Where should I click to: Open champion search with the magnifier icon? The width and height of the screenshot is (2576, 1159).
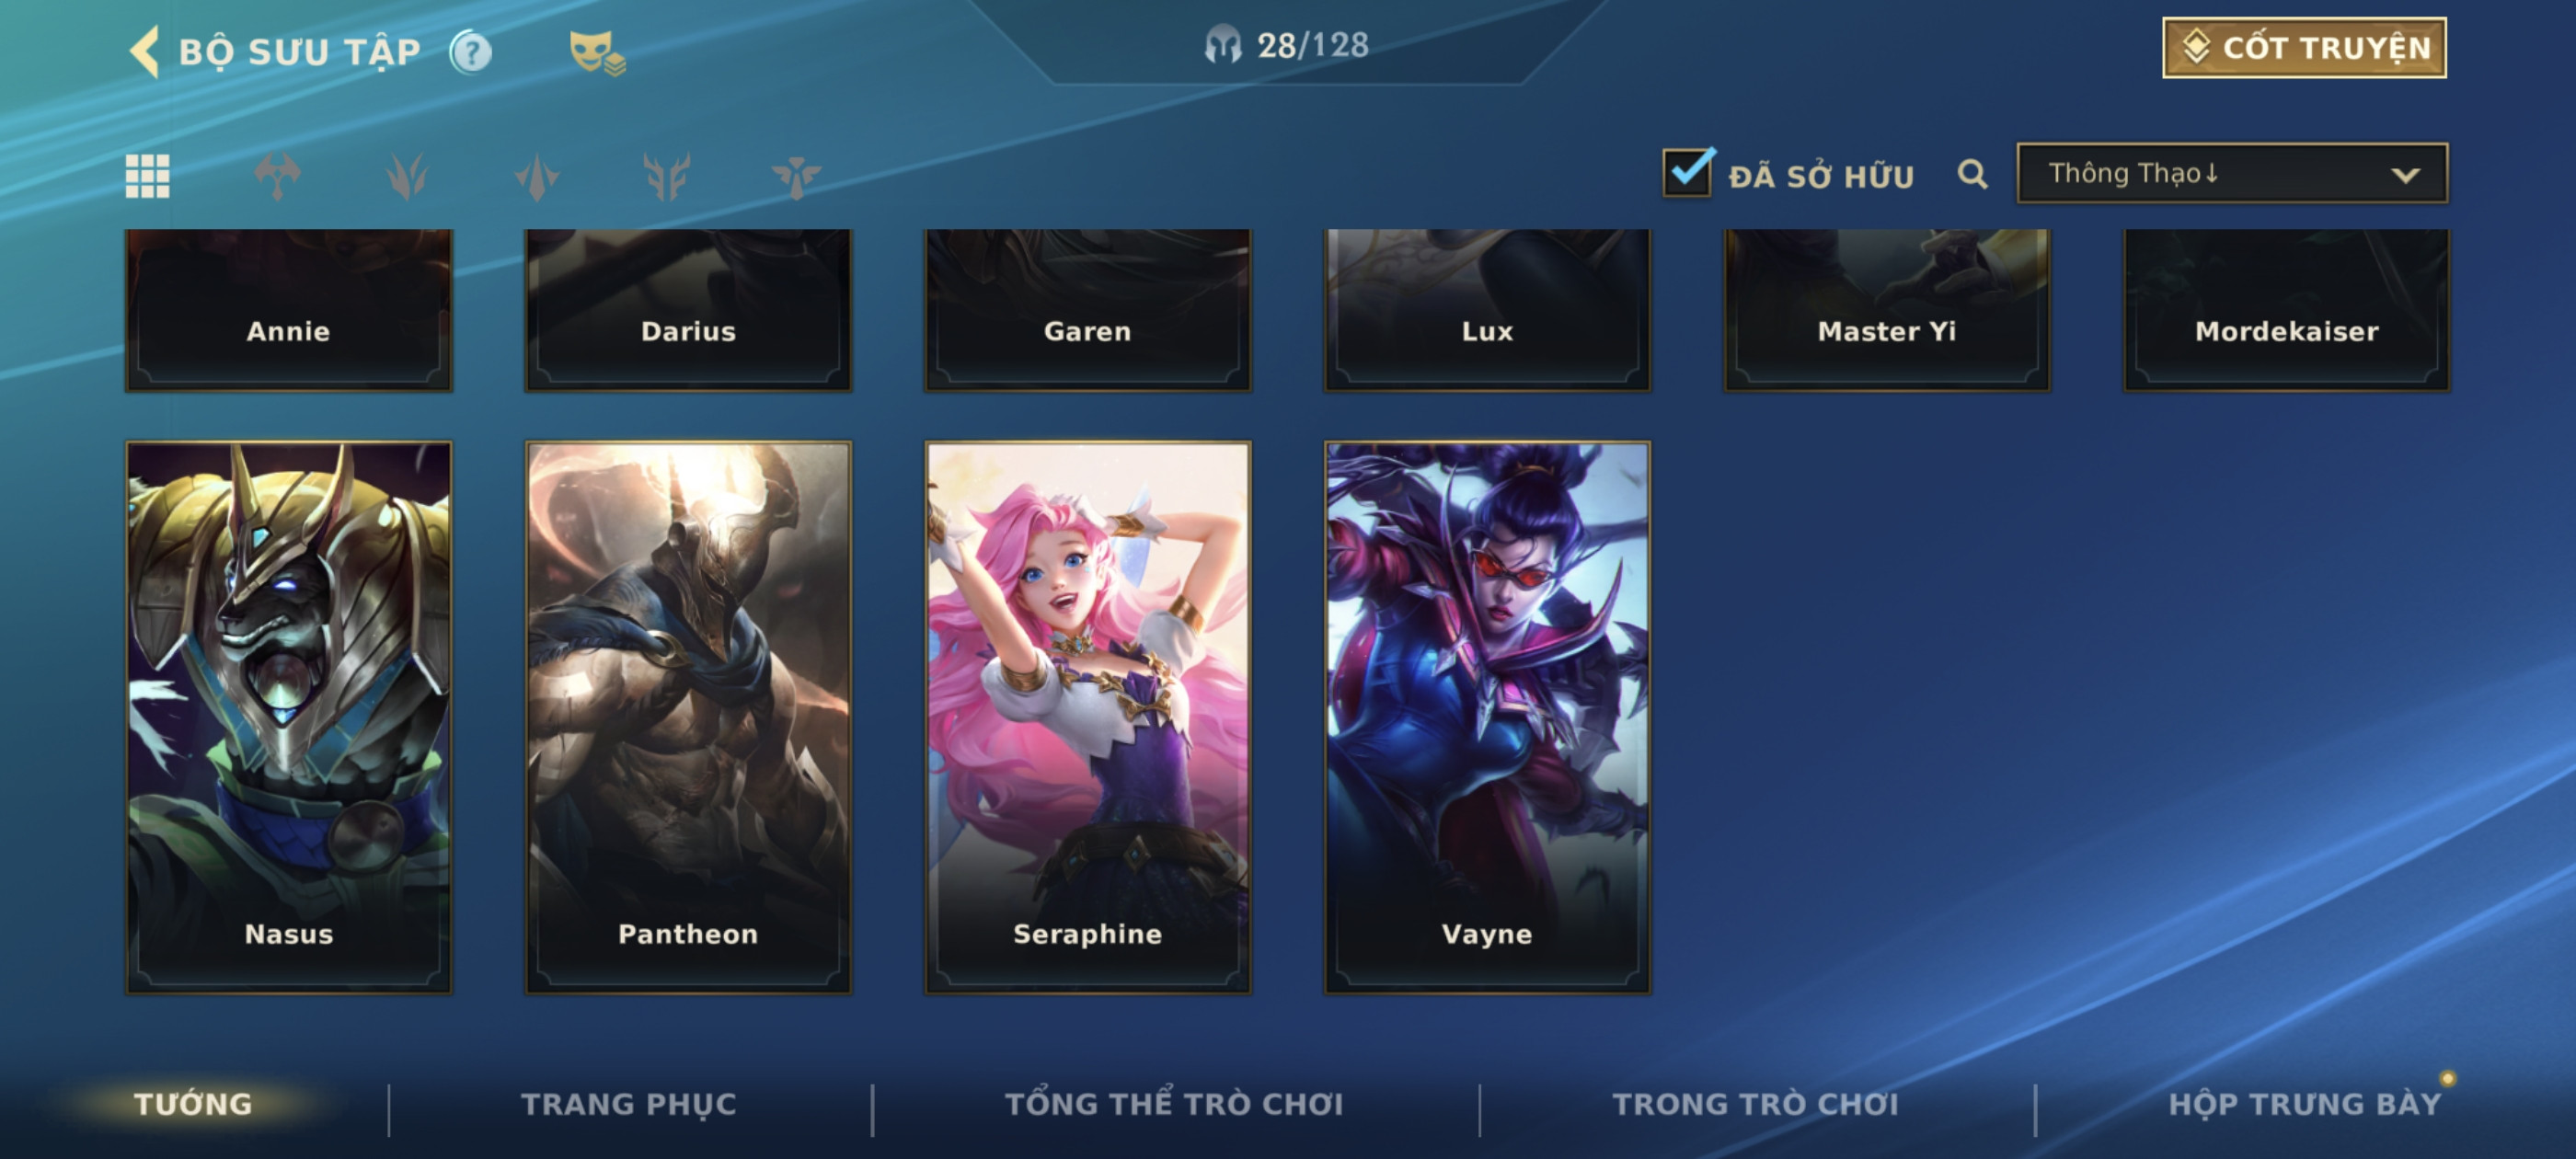(x=1972, y=174)
